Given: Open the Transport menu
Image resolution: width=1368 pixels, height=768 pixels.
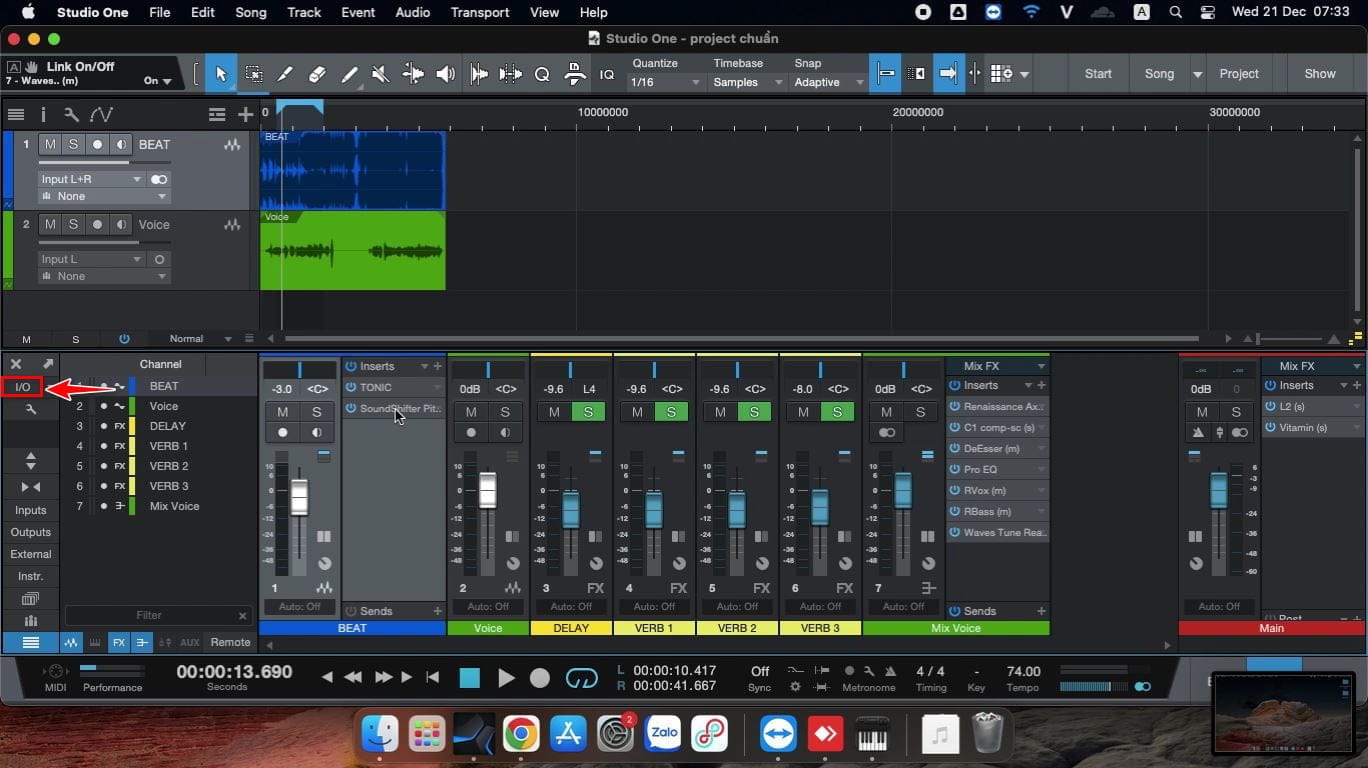Looking at the screenshot, I should 480,12.
